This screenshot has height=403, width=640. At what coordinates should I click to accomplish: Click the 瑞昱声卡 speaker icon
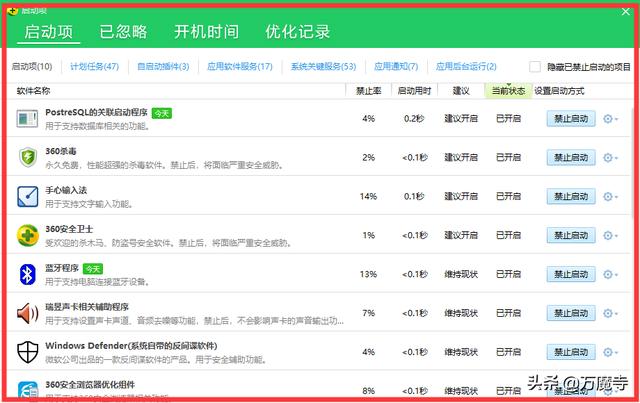27,314
